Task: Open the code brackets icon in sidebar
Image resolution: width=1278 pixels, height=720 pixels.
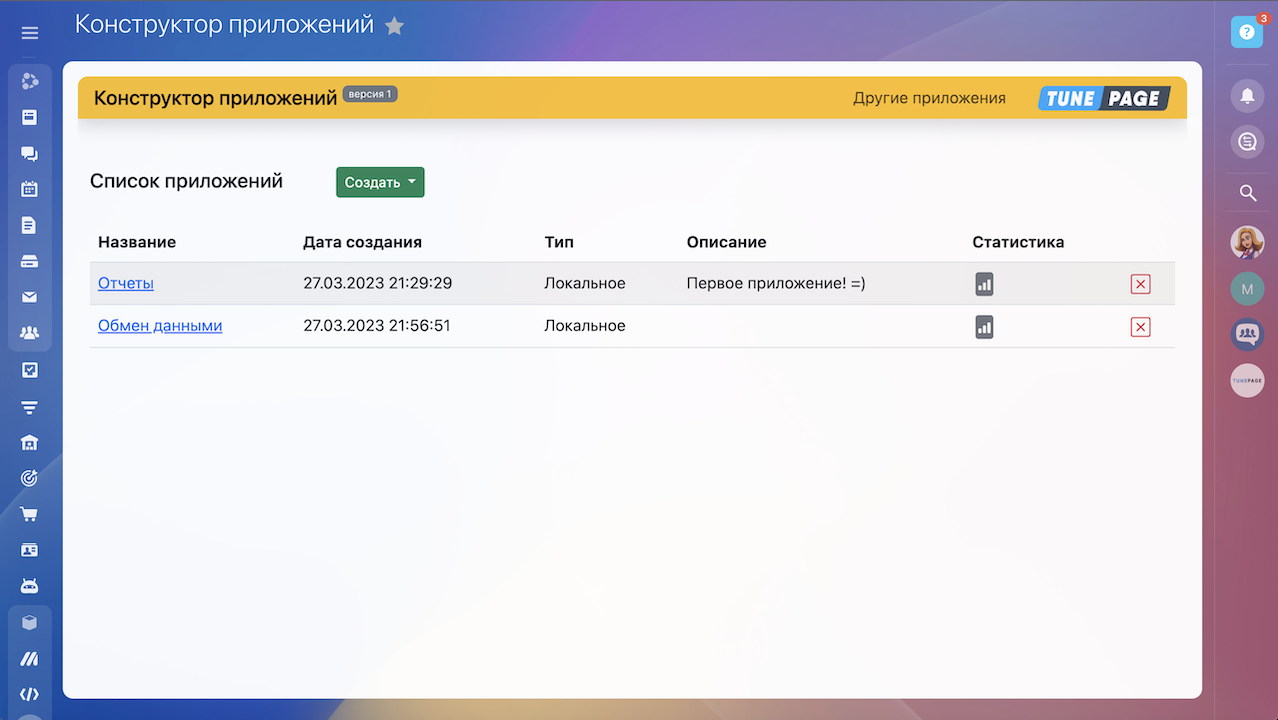Action: [30, 694]
